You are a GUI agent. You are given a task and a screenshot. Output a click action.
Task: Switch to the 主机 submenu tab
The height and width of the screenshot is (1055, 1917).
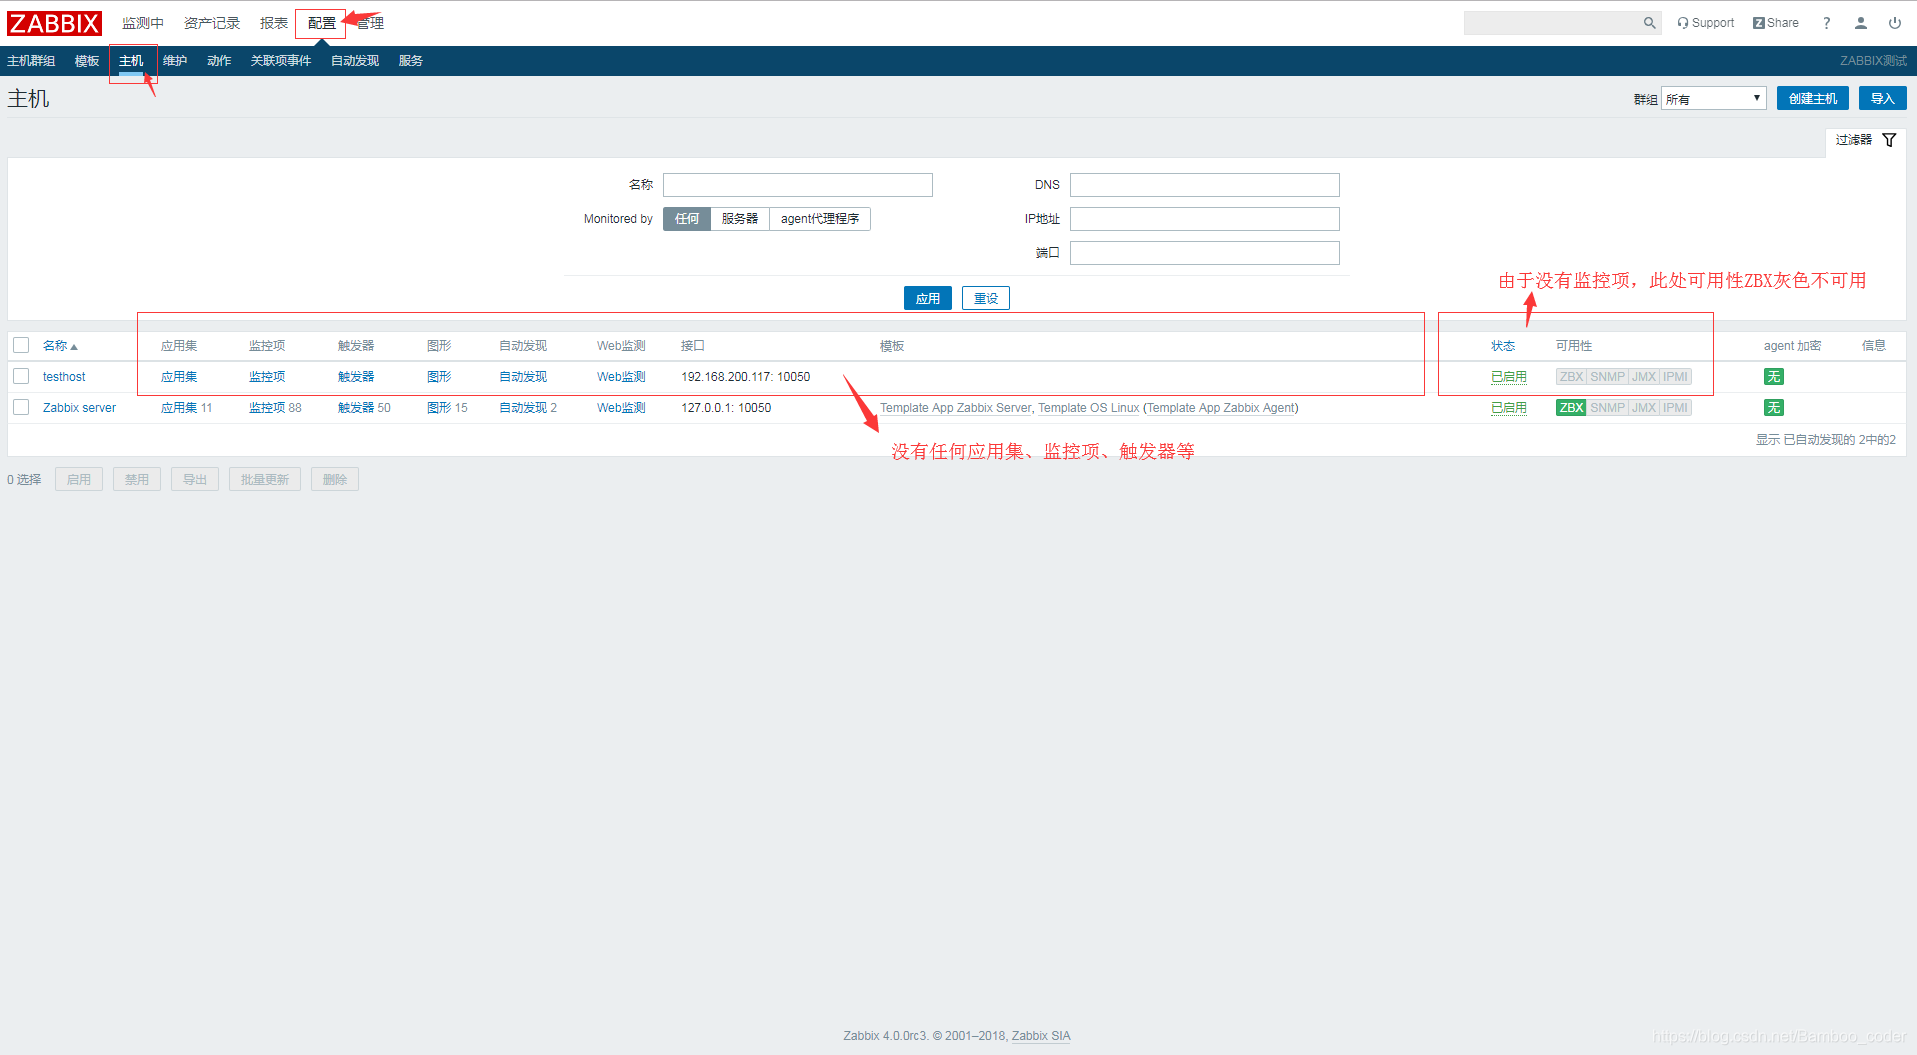coord(131,61)
